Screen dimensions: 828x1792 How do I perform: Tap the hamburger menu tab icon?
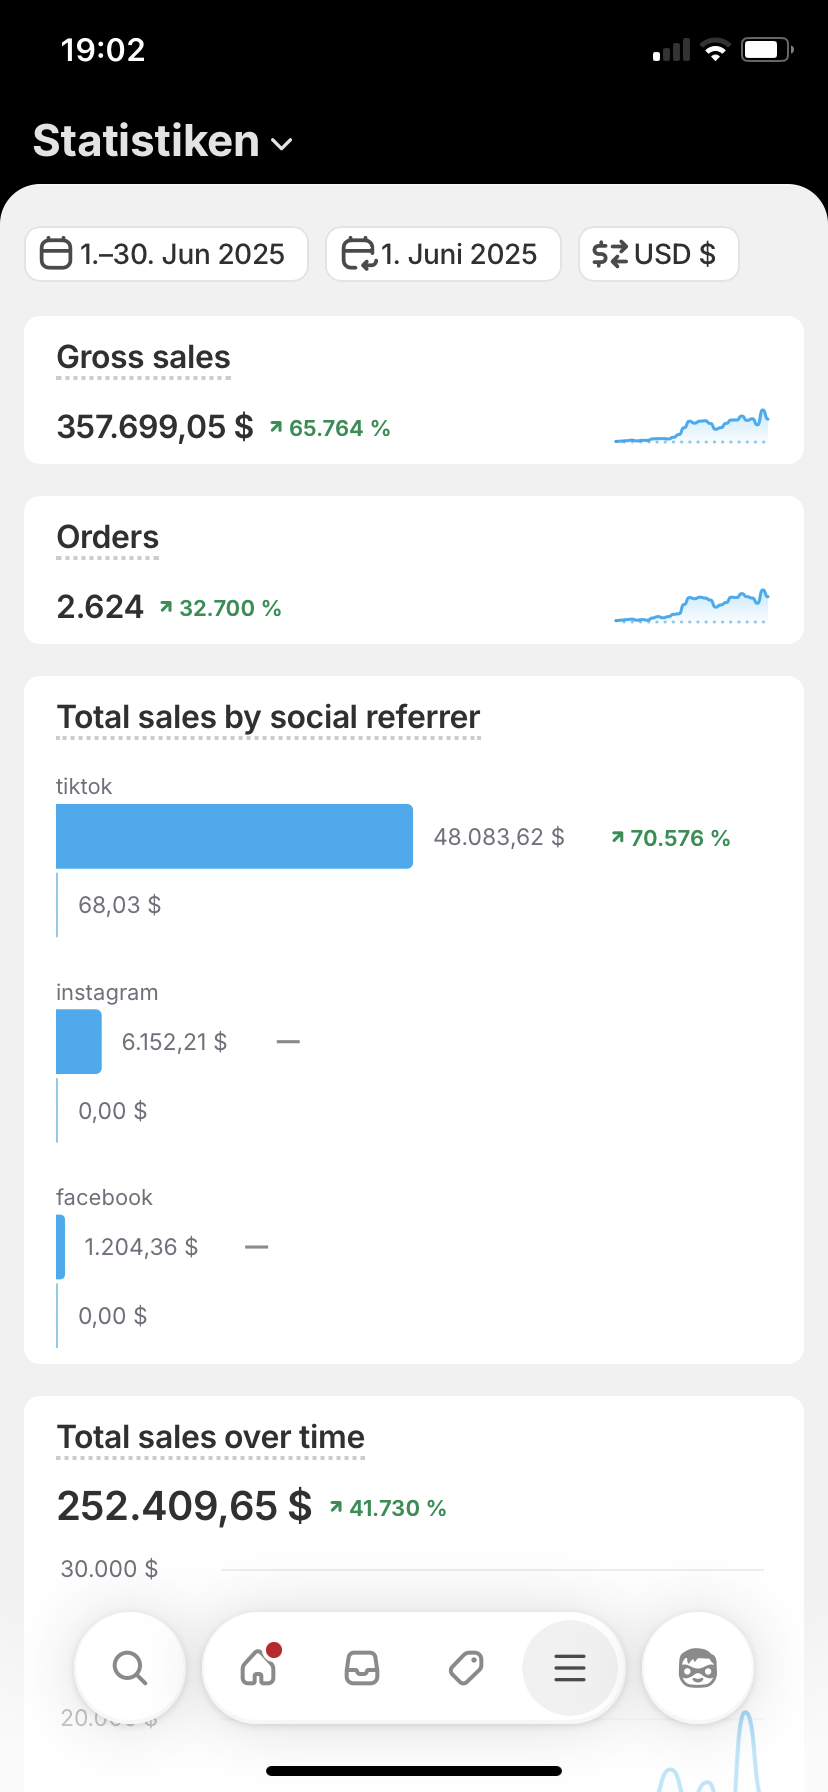pyautogui.click(x=570, y=1668)
